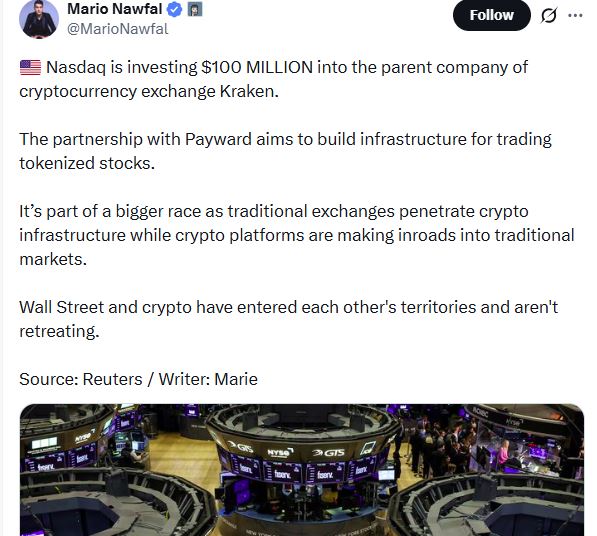This screenshot has height=536, width=597.
Task: Click the blonde woman in pink jacket in photo
Action: point(505,453)
